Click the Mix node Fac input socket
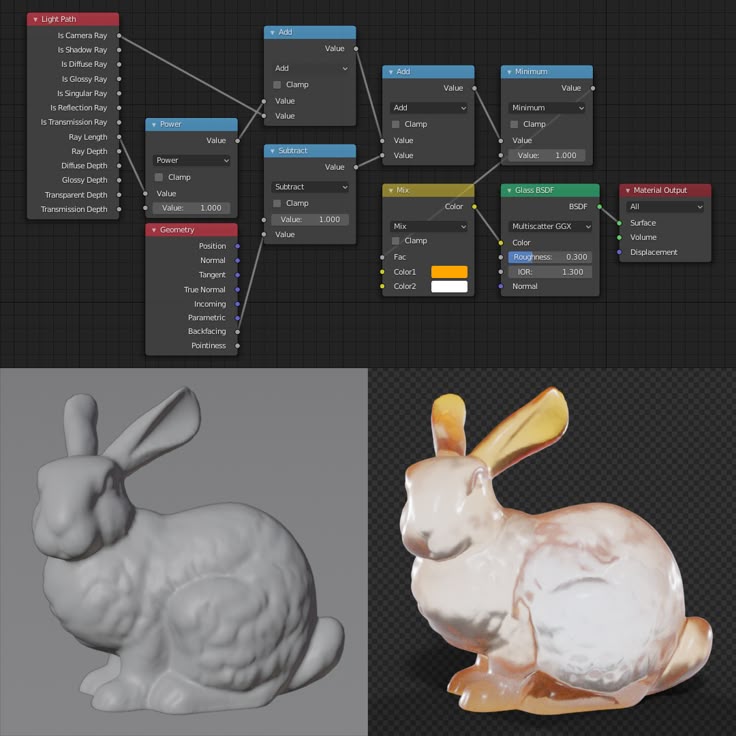 [382, 257]
